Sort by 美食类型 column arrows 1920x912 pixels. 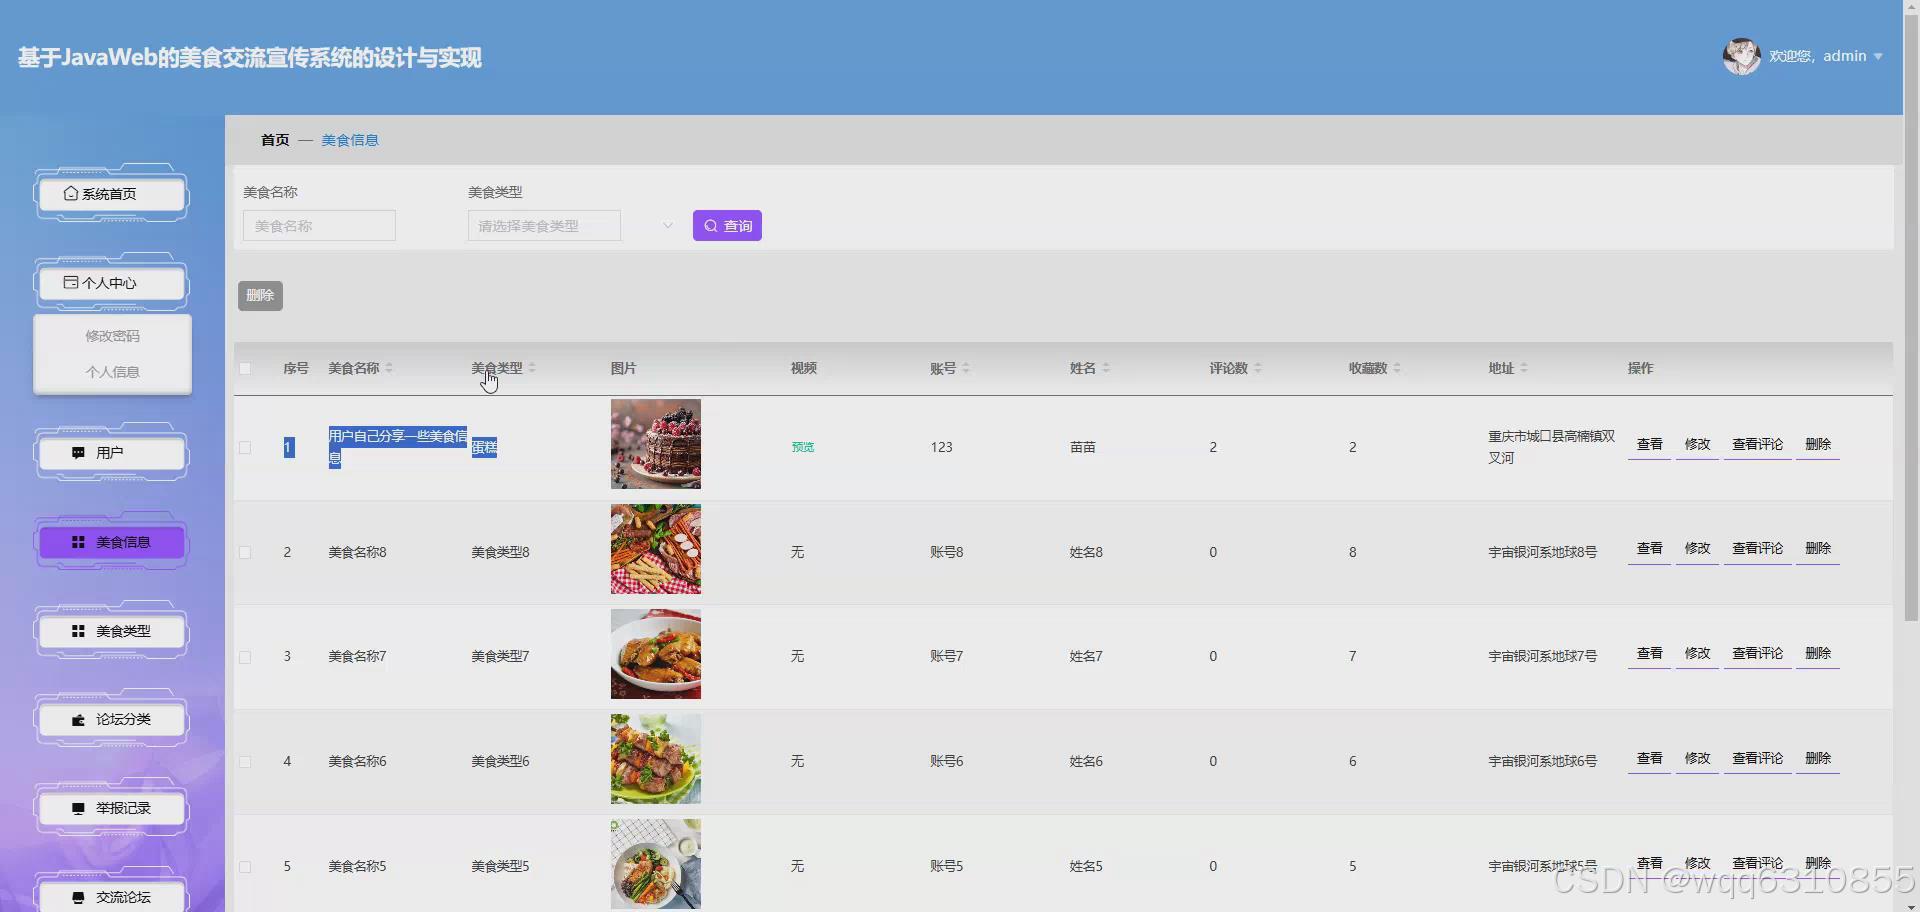coord(532,368)
